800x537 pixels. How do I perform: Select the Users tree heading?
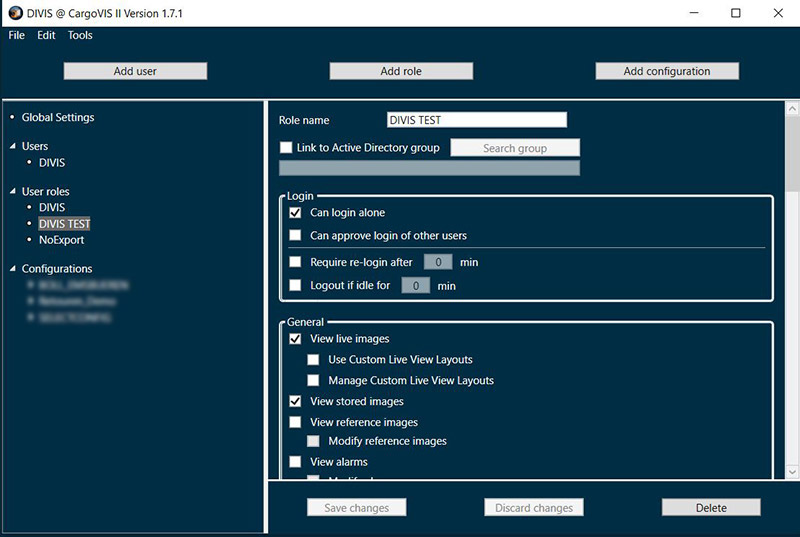tap(35, 146)
